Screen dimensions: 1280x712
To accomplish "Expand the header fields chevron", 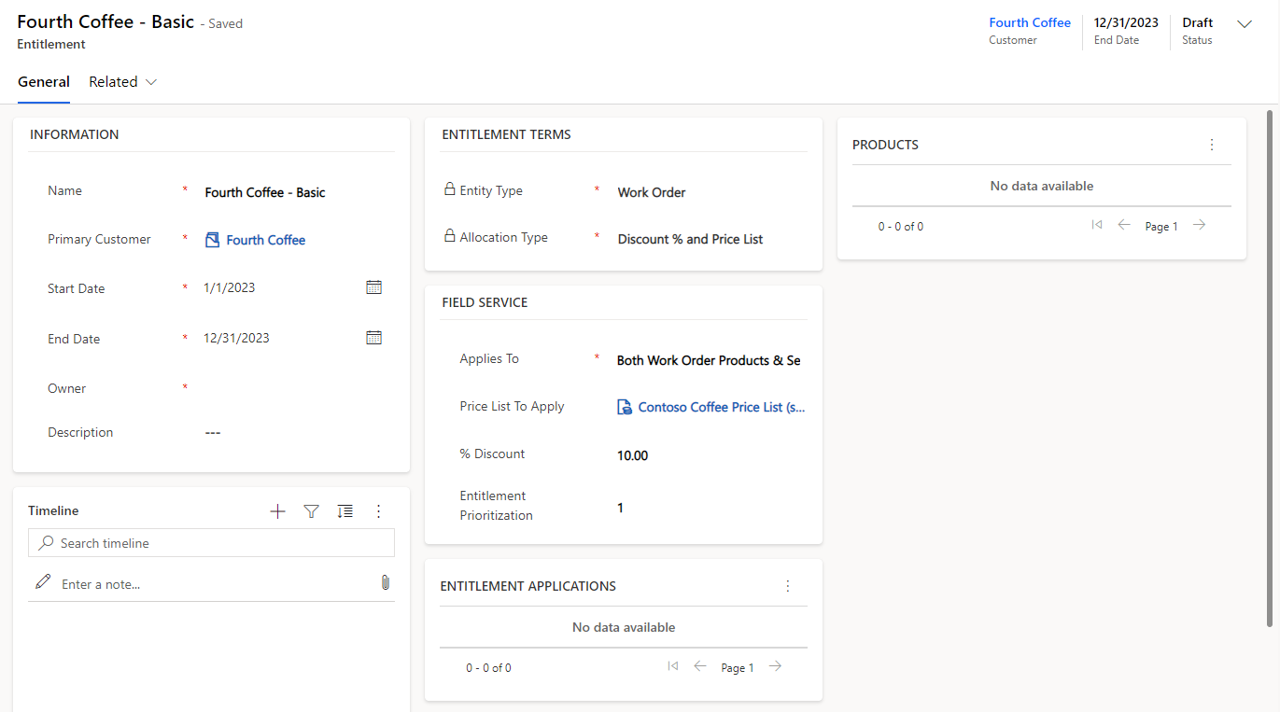I will click(x=1245, y=24).
